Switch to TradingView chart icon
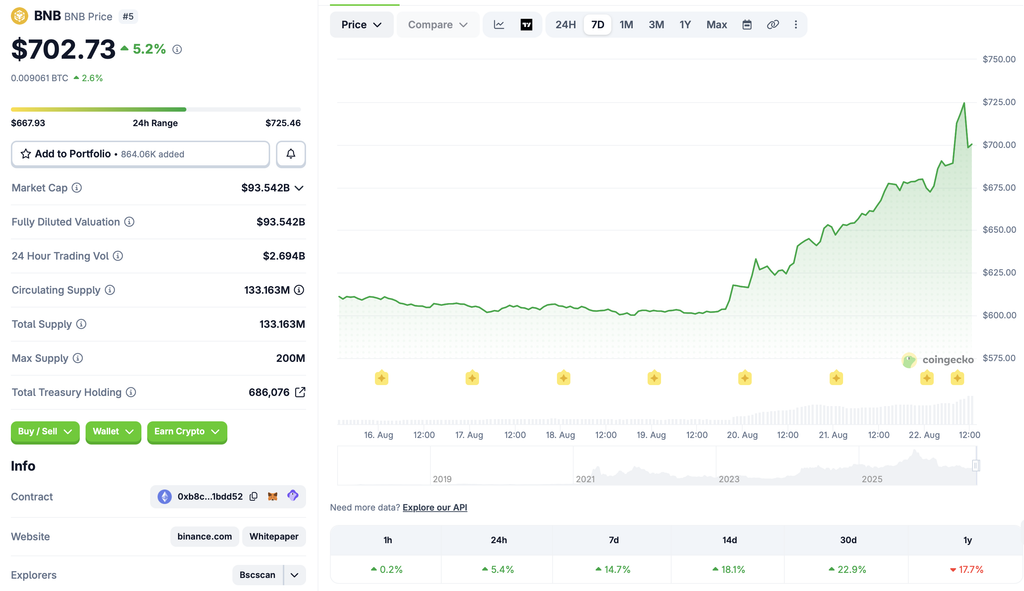 click(x=526, y=25)
